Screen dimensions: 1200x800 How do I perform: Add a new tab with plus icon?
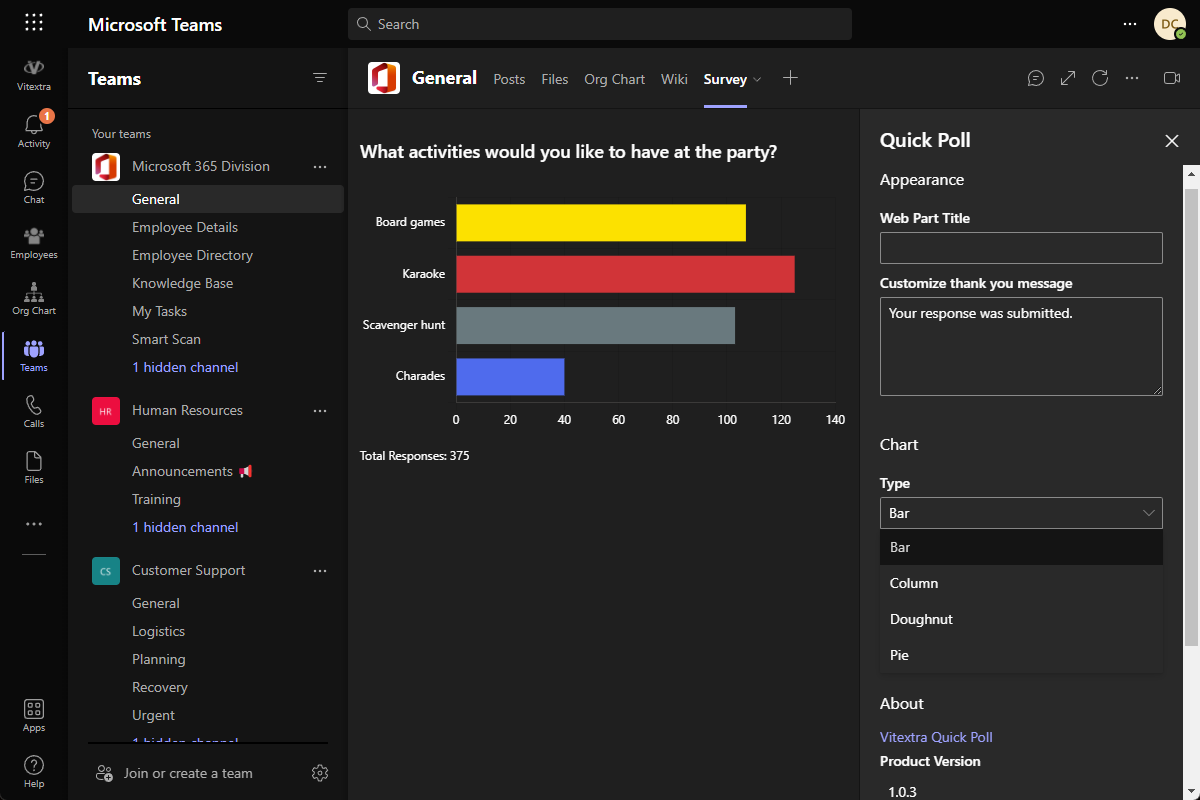(790, 78)
